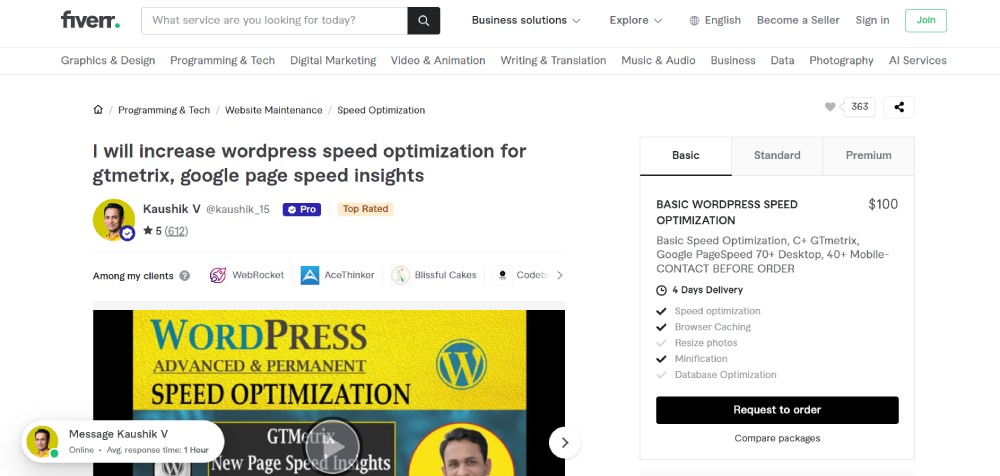This screenshot has width=1000, height=476.
Task: Select the Standard package tab
Action: click(x=777, y=156)
